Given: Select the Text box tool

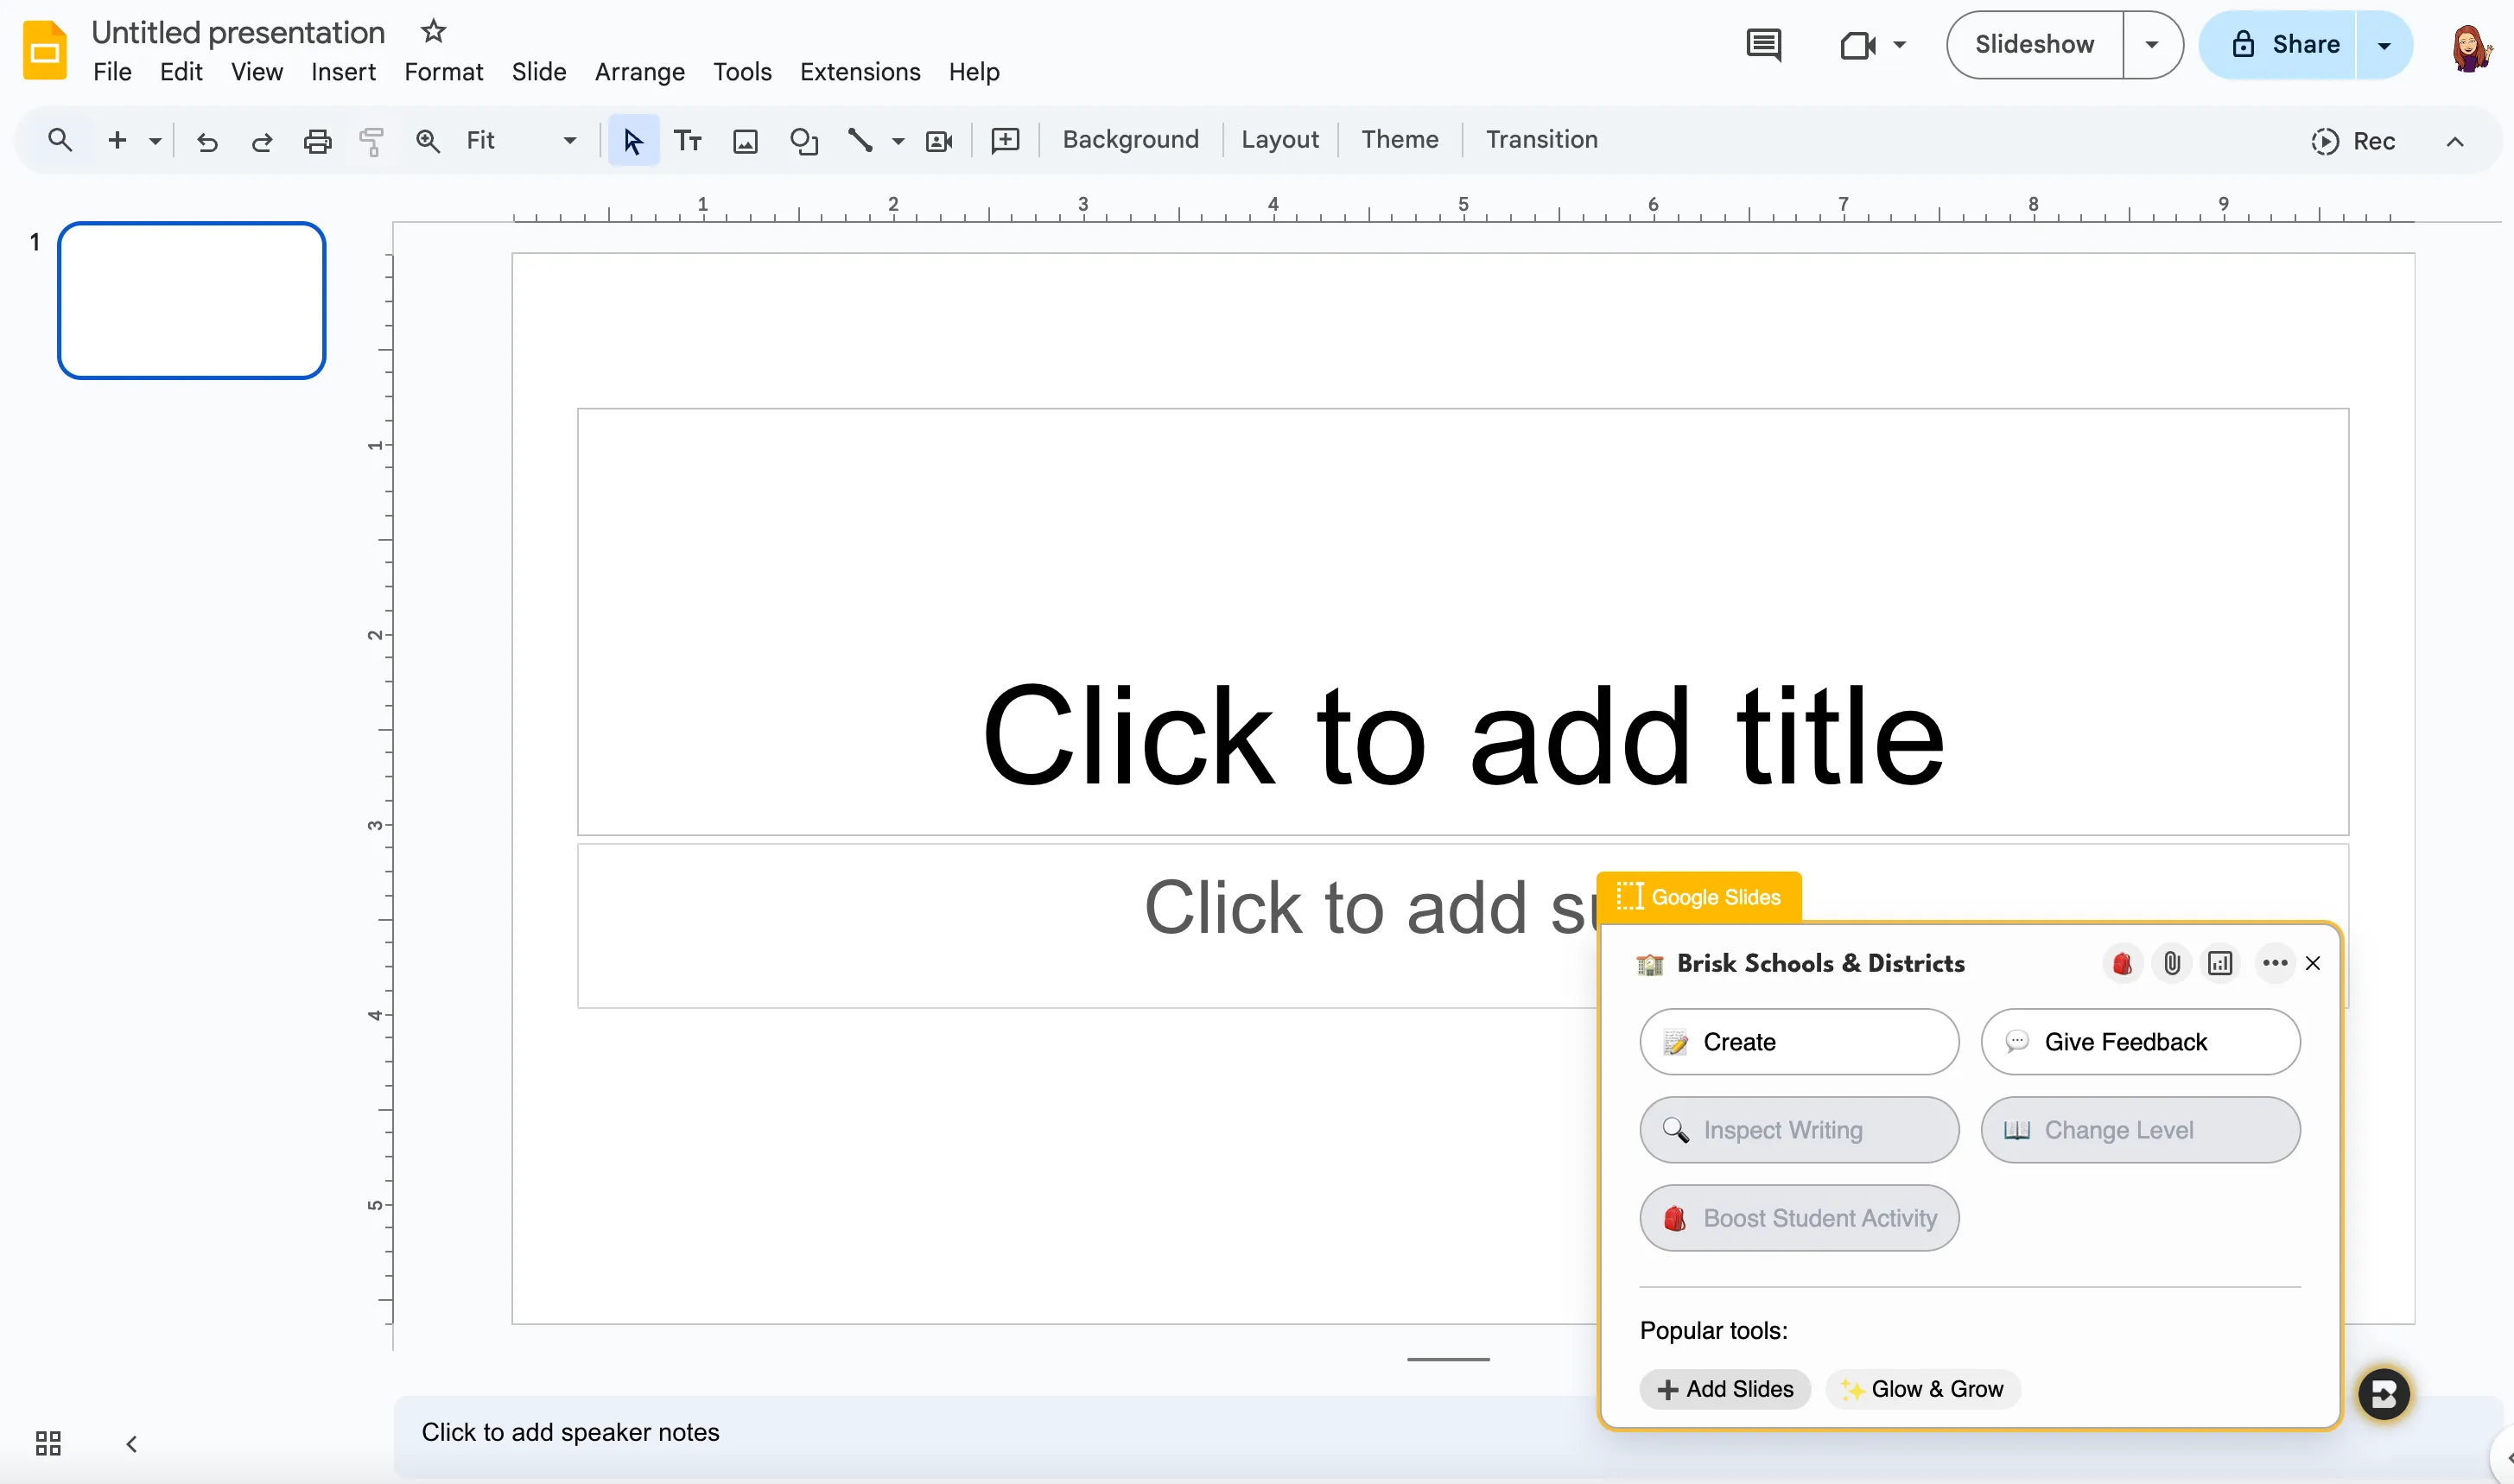Looking at the screenshot, I should (687, 141).
